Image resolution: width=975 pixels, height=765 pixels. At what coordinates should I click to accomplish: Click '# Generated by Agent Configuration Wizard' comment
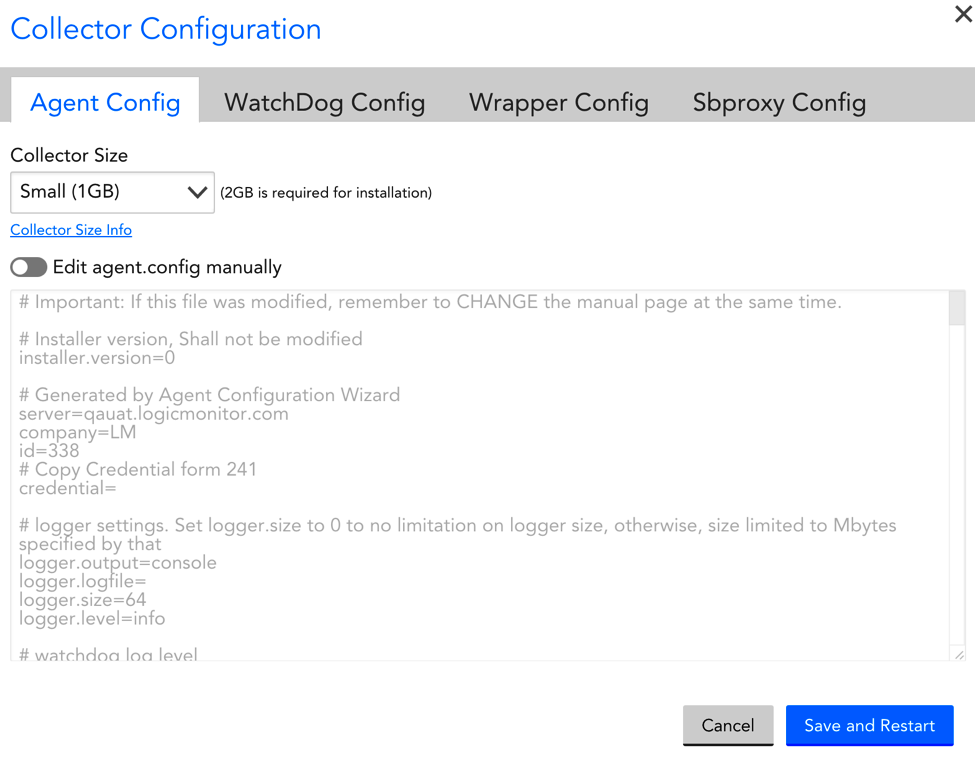coord(210,395)
